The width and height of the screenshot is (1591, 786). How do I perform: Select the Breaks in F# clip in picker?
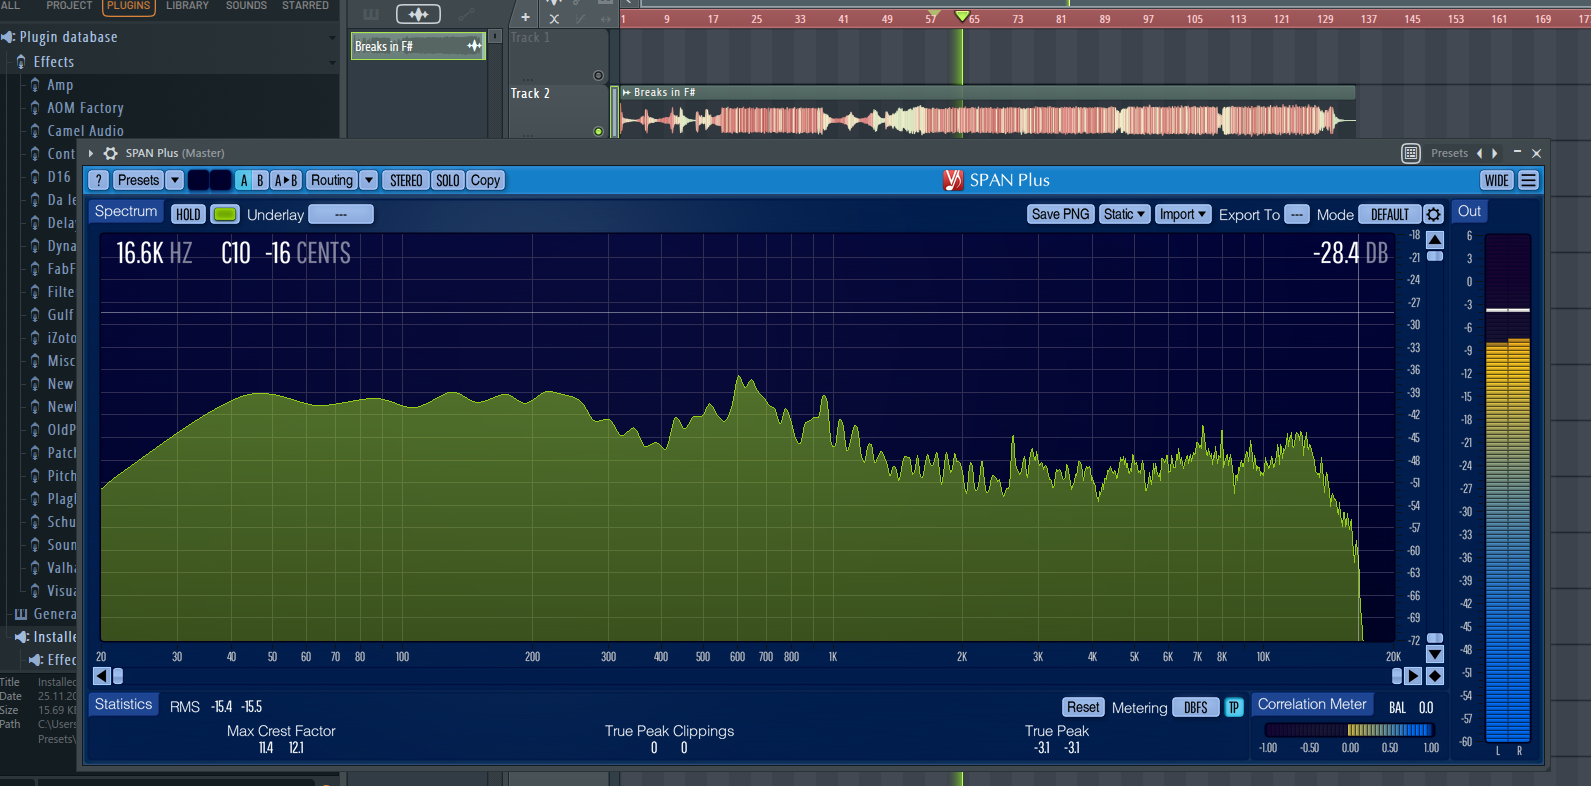click(x=419, y=46)
